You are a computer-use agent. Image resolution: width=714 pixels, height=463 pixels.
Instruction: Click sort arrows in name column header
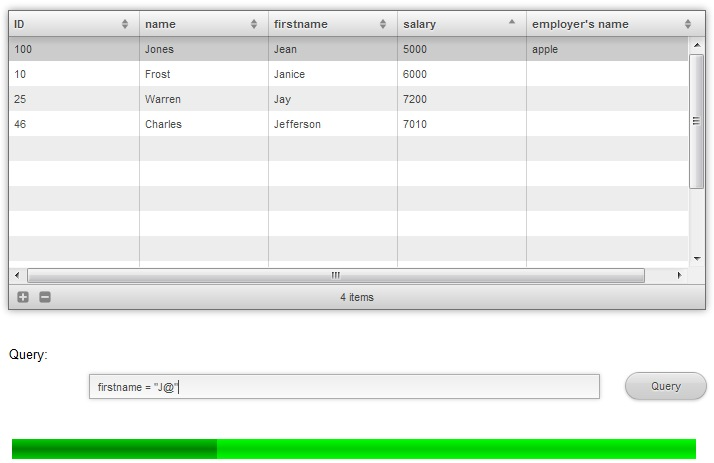click(x=254, y=24)
